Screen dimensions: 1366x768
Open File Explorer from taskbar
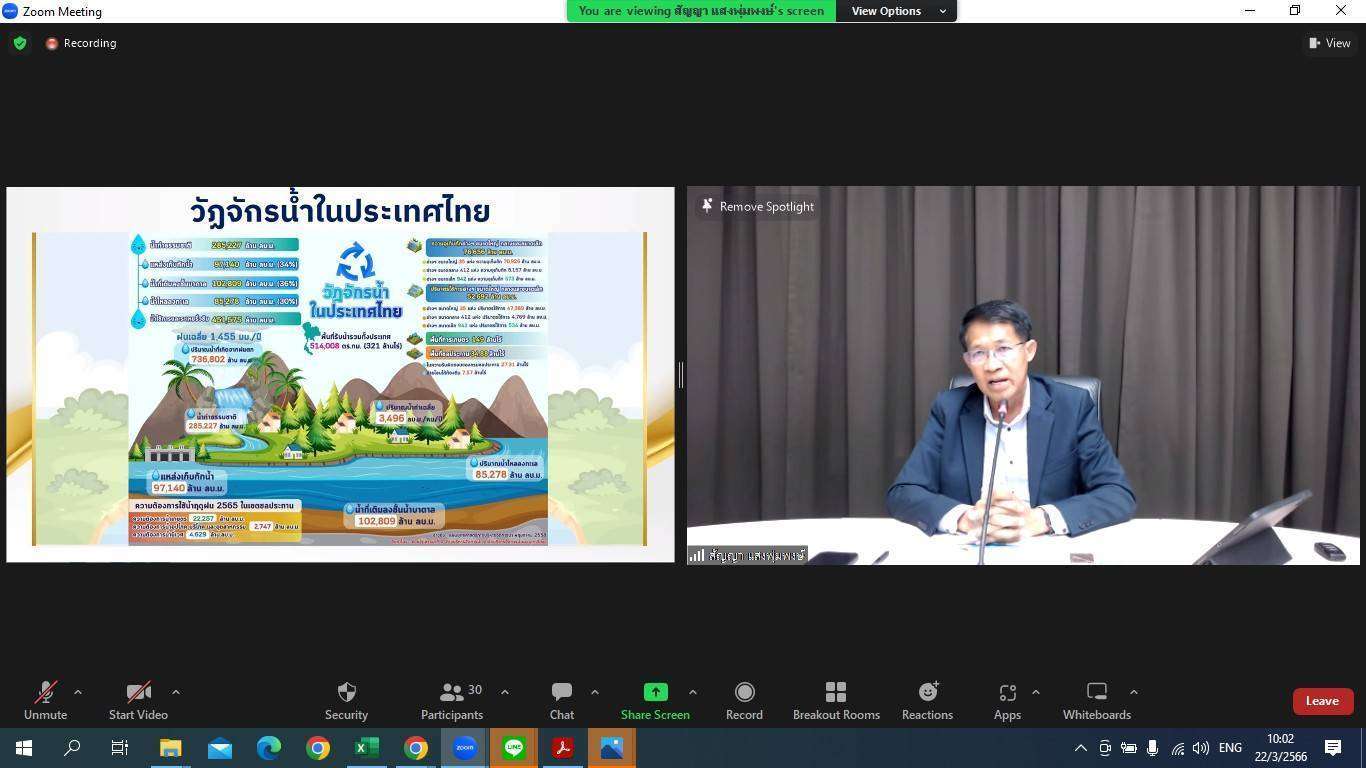point(171,748)
